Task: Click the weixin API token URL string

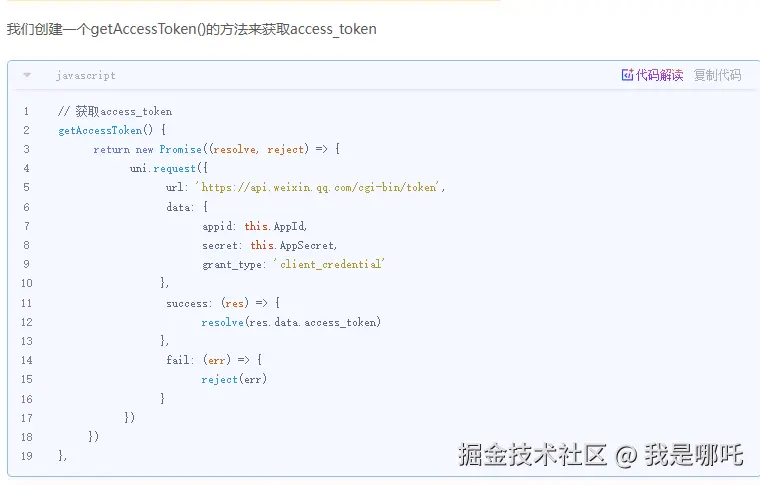Action: coord(319,187)
